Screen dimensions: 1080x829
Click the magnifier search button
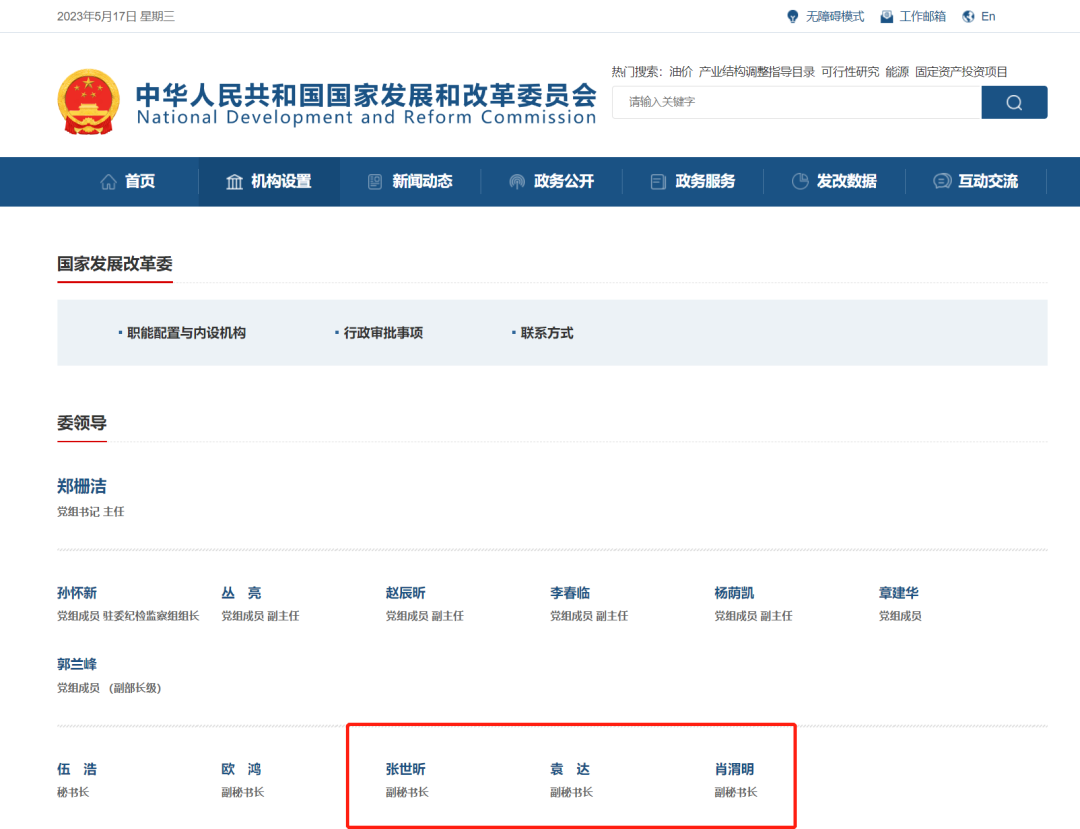tap(1014, 103)
